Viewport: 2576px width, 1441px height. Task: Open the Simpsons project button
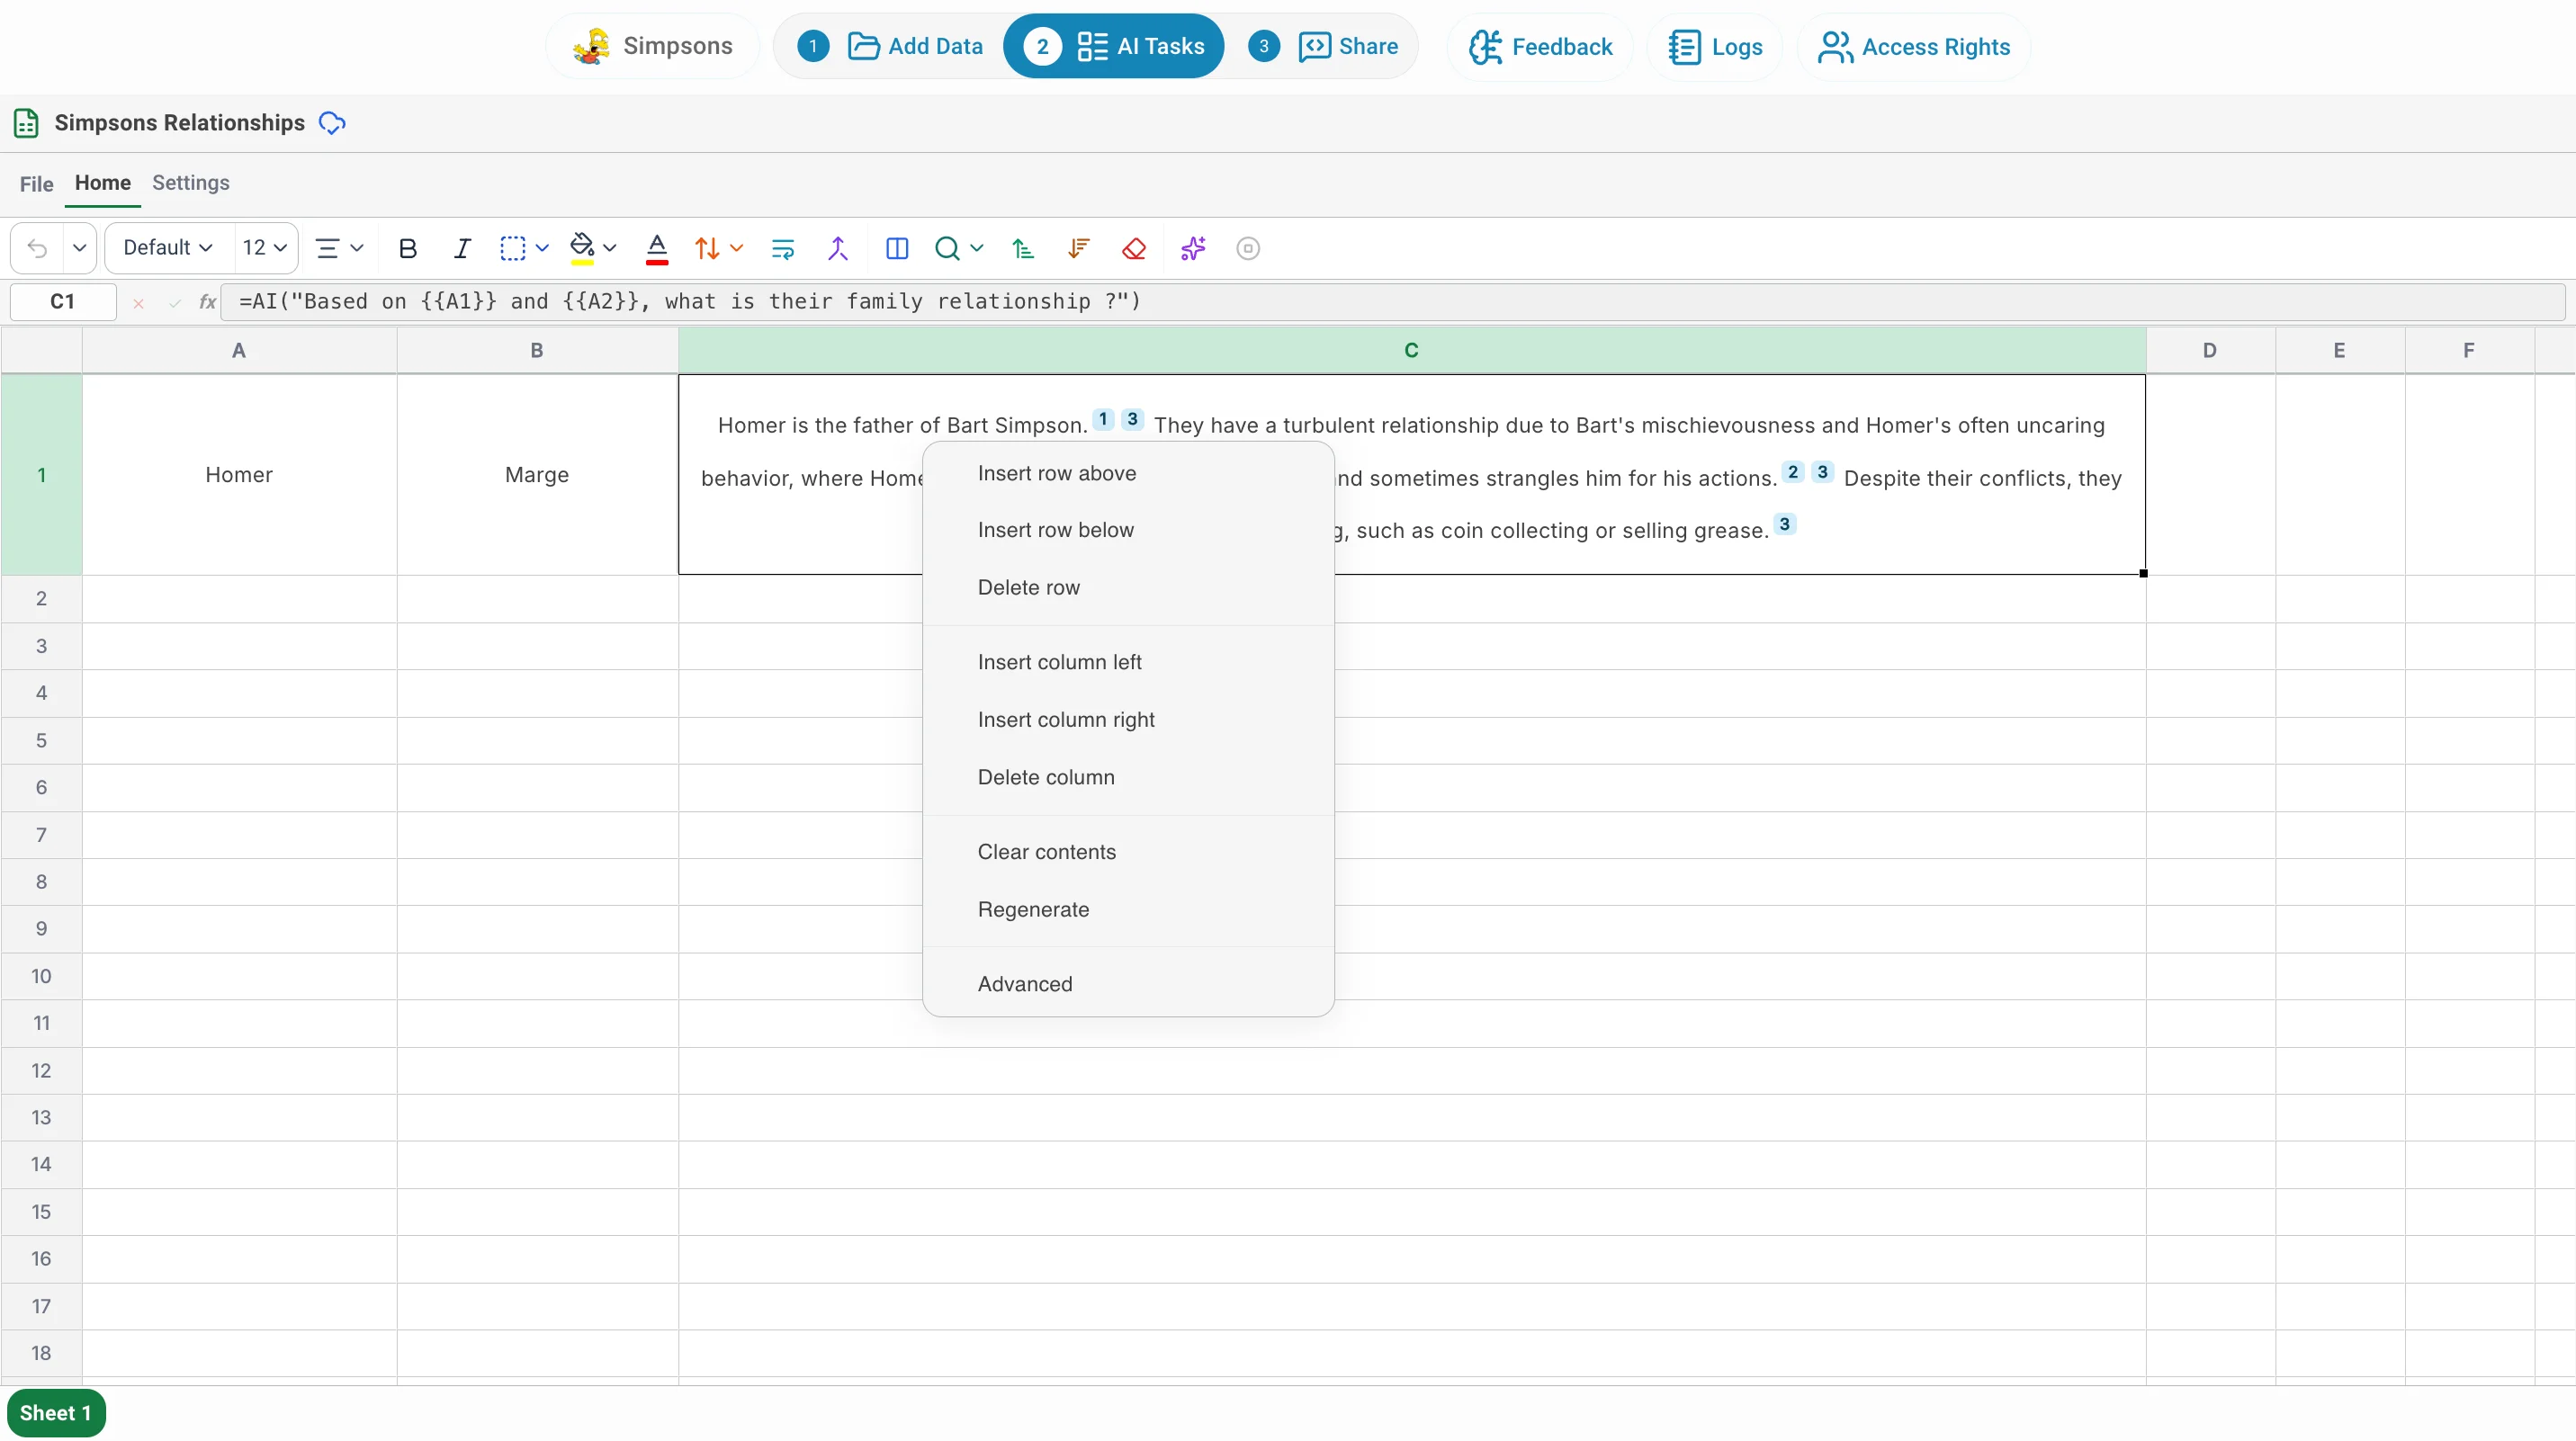click(x=653, y=46)
